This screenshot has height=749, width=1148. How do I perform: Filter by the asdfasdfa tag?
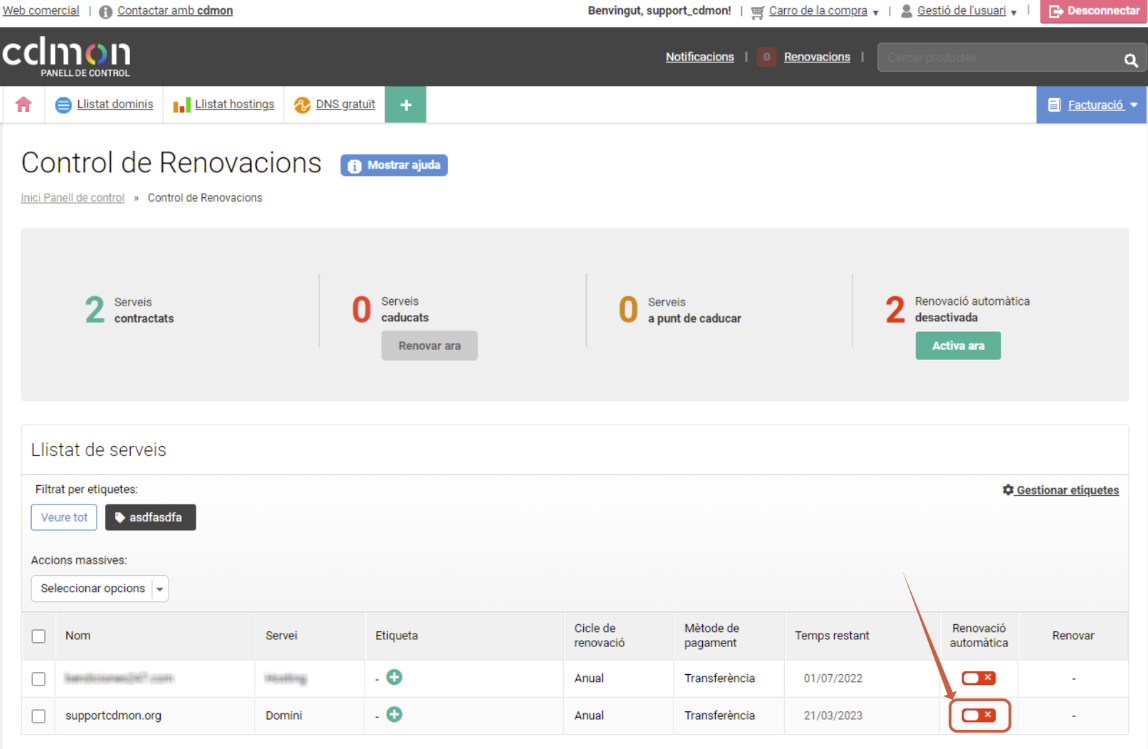point(150,518)
